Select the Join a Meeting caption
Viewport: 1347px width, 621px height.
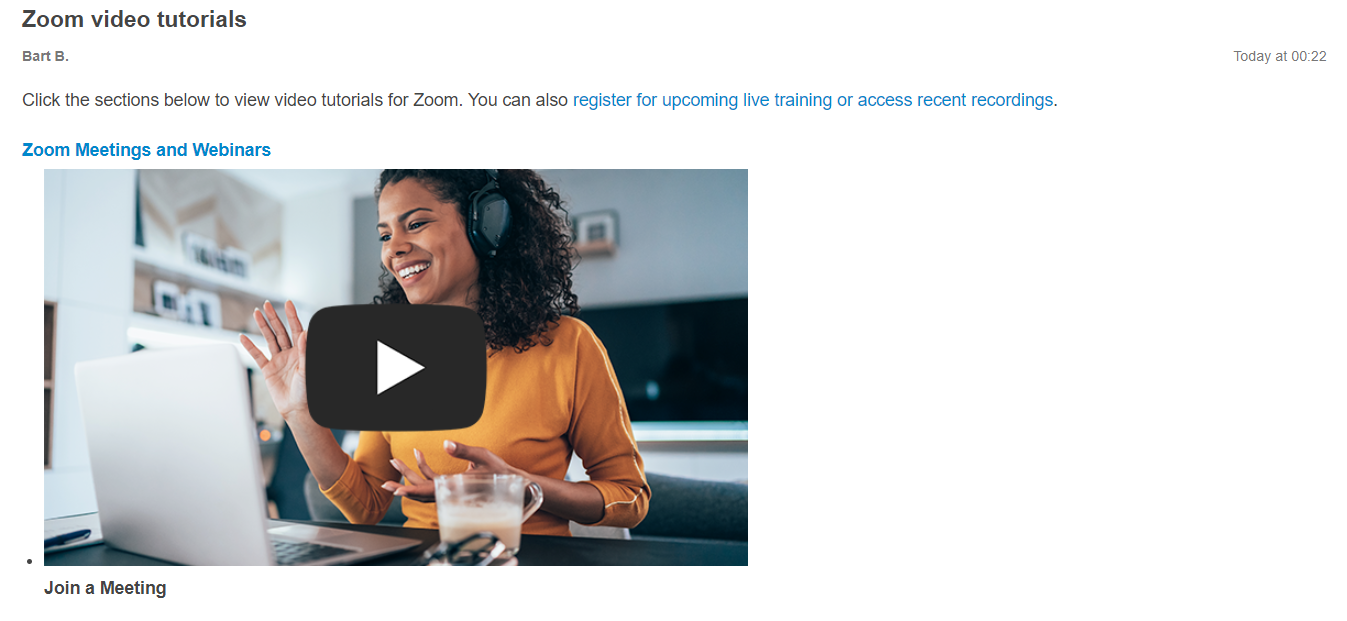(x=105, y=588)
